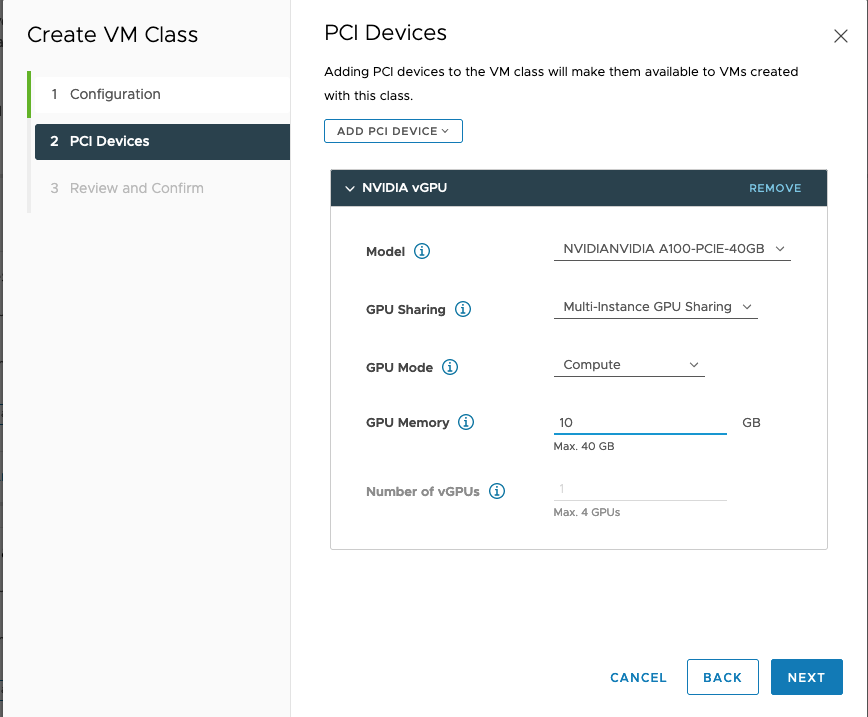Open the GPU Sharing dropdown
Image resolution: width=868 pixels, height=717 pixels.
click(x=655, y=307)
